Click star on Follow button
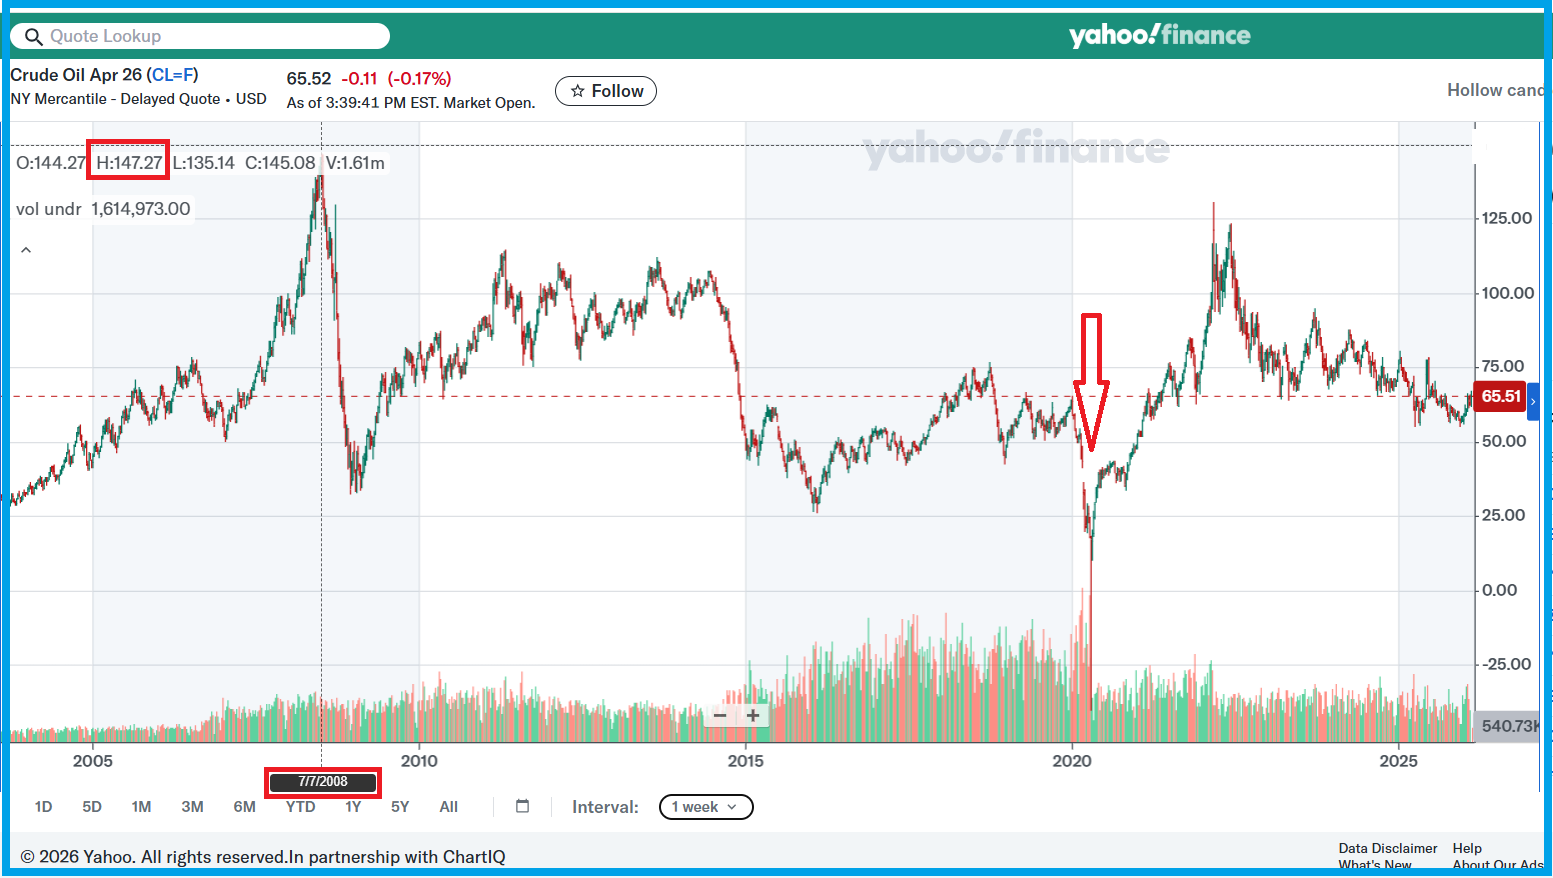This screenshot has width=1553, height=878. 577,91
